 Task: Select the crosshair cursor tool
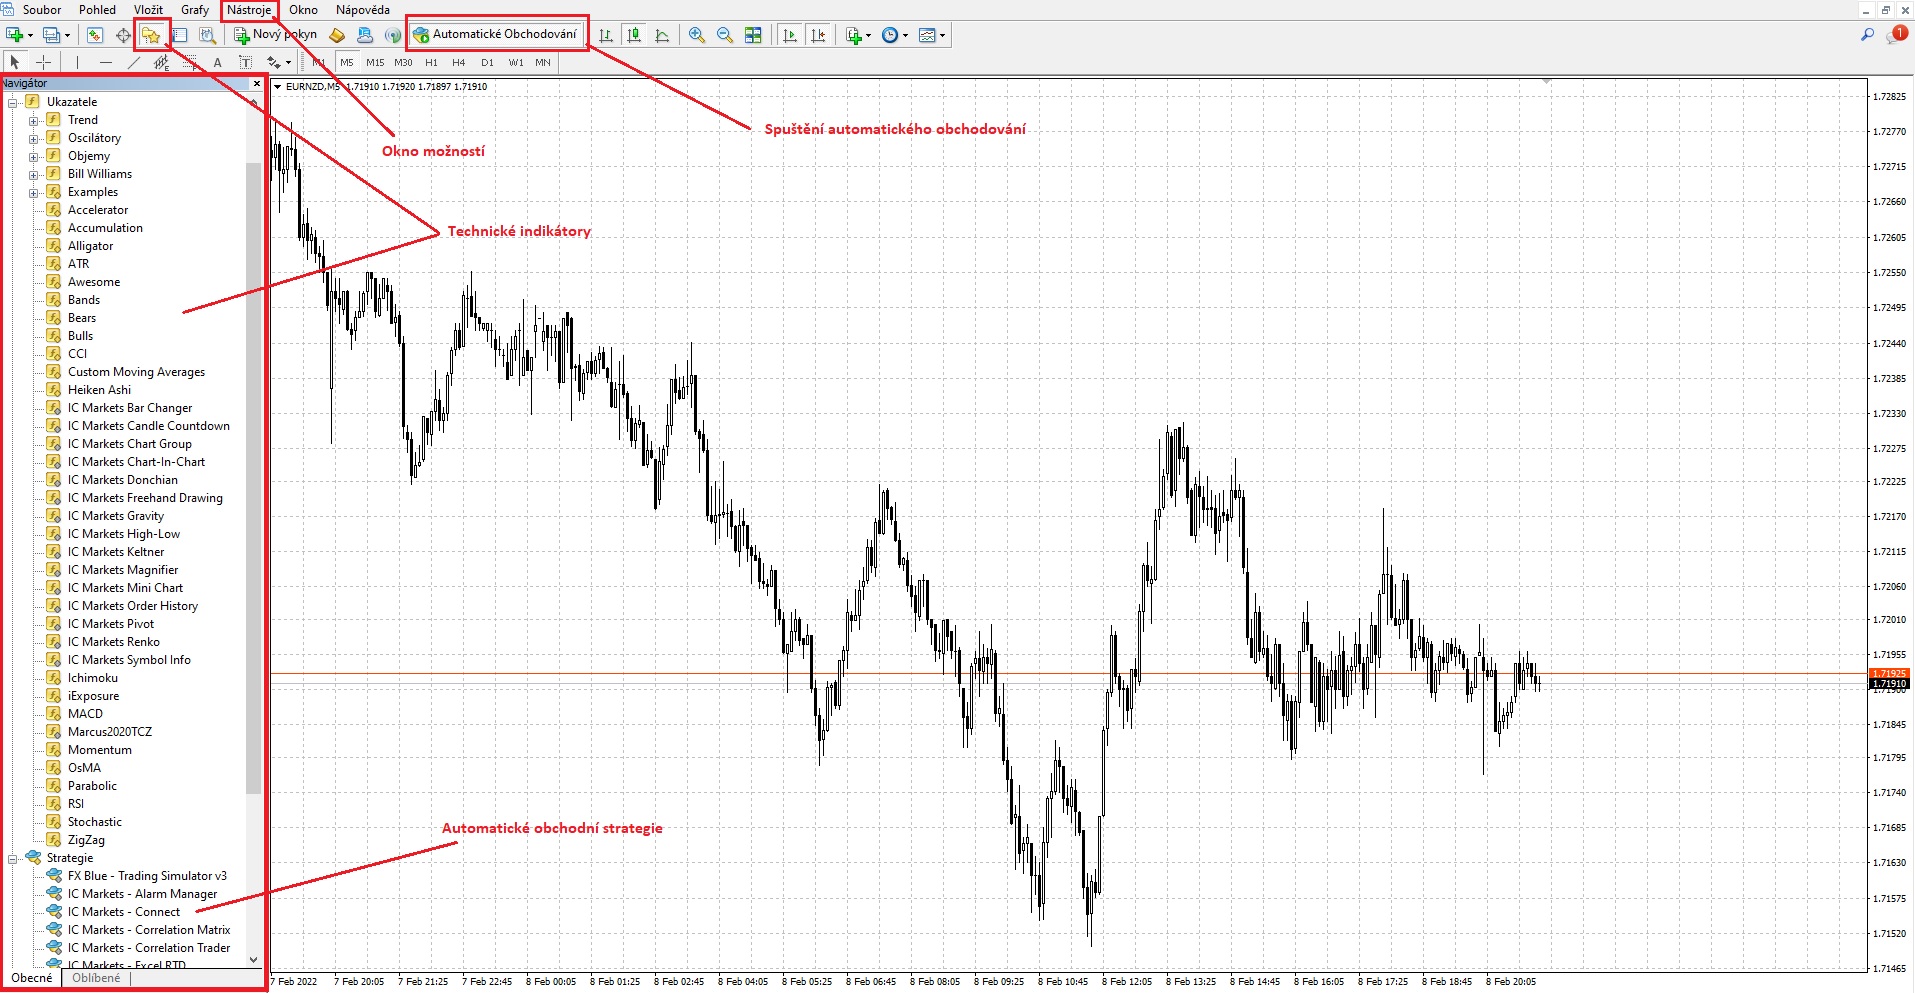[x=43, y=62]
